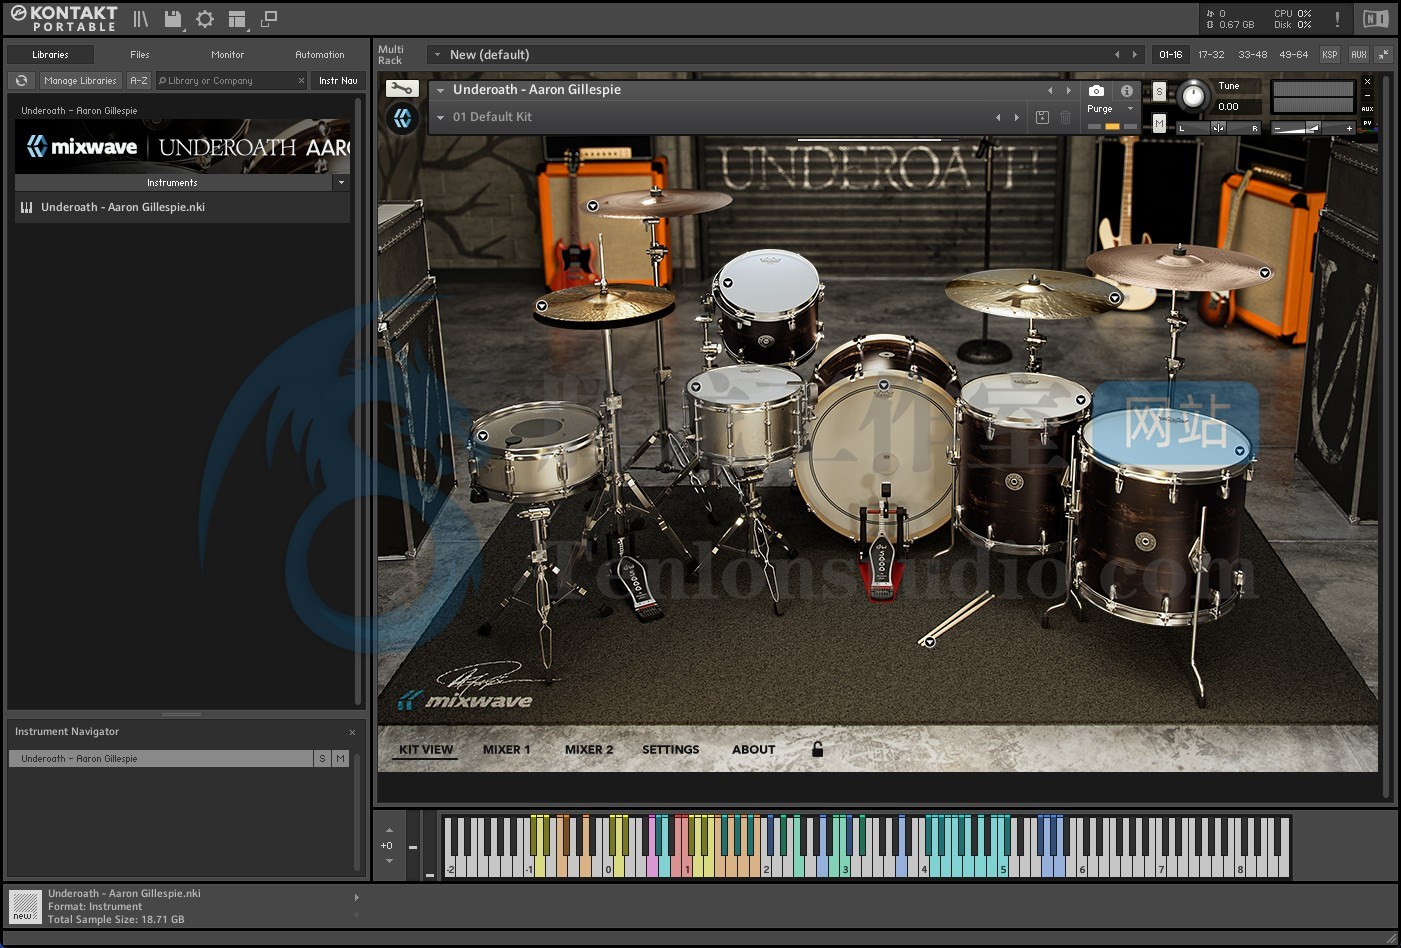This screenshot has height=948, width=1401.
Task: Click the exclamation panic button
Action: [1337, 19]
